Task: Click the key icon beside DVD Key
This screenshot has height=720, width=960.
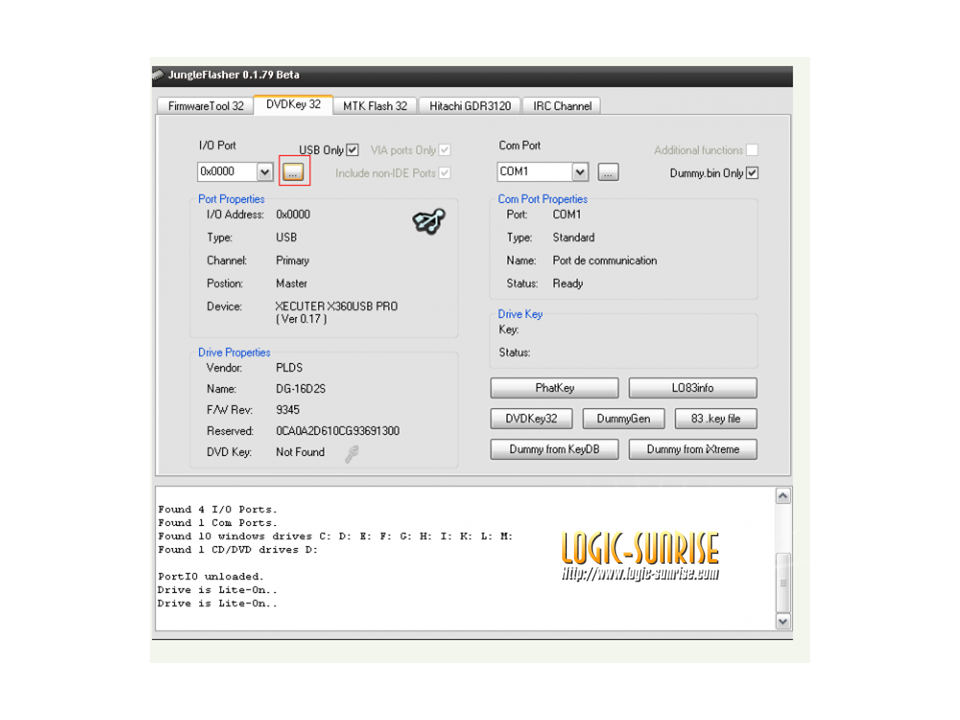Action: point(351,453)
